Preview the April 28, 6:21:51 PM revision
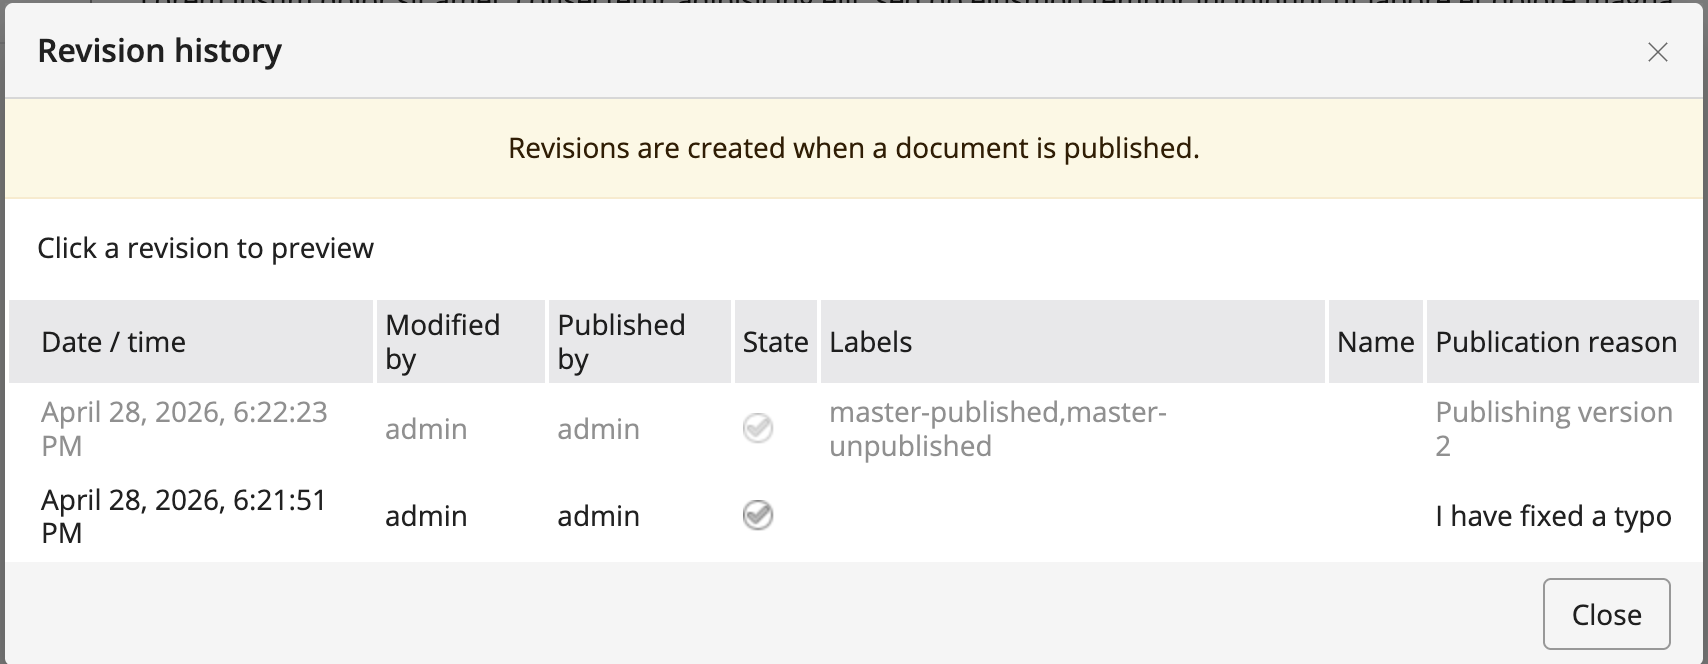Viewport: 1708px width, 664px height. (854, 516)
